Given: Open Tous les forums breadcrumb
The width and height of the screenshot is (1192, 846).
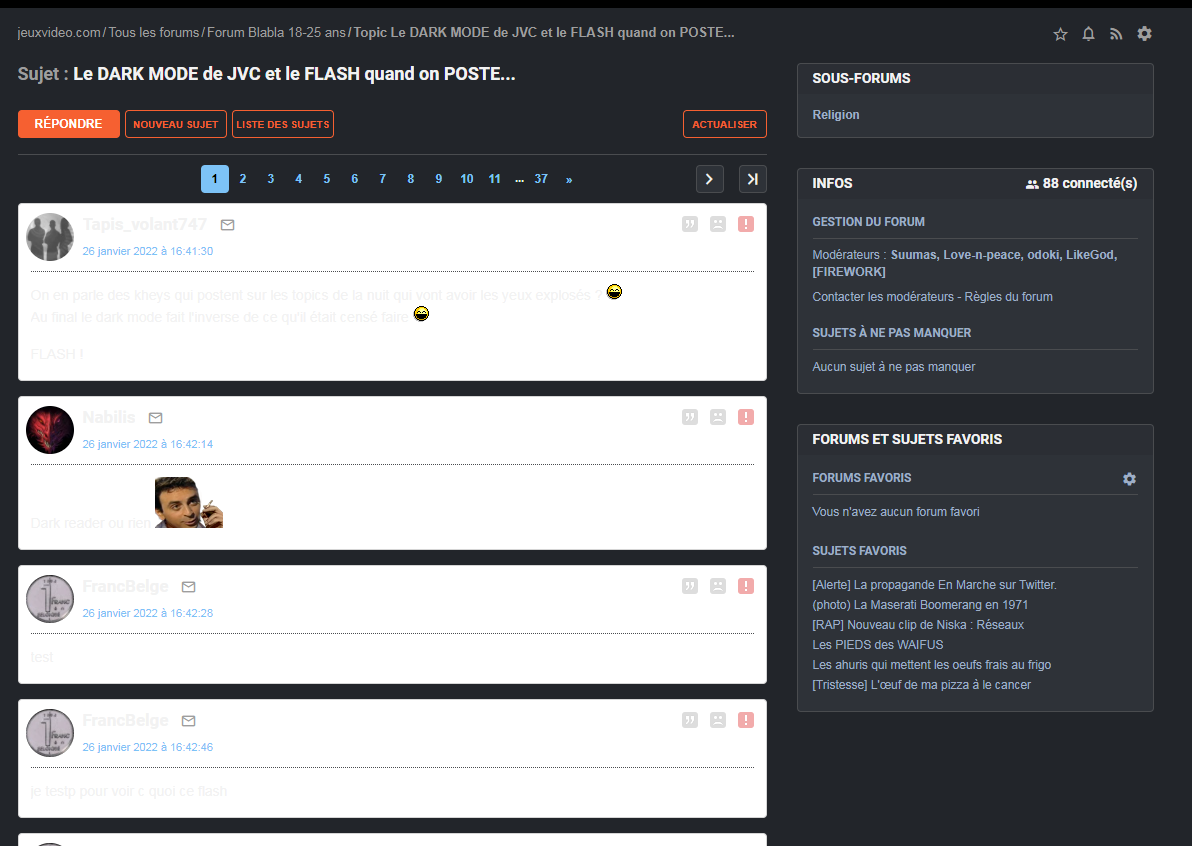Looking at the screenshot, I should (154, 33).
